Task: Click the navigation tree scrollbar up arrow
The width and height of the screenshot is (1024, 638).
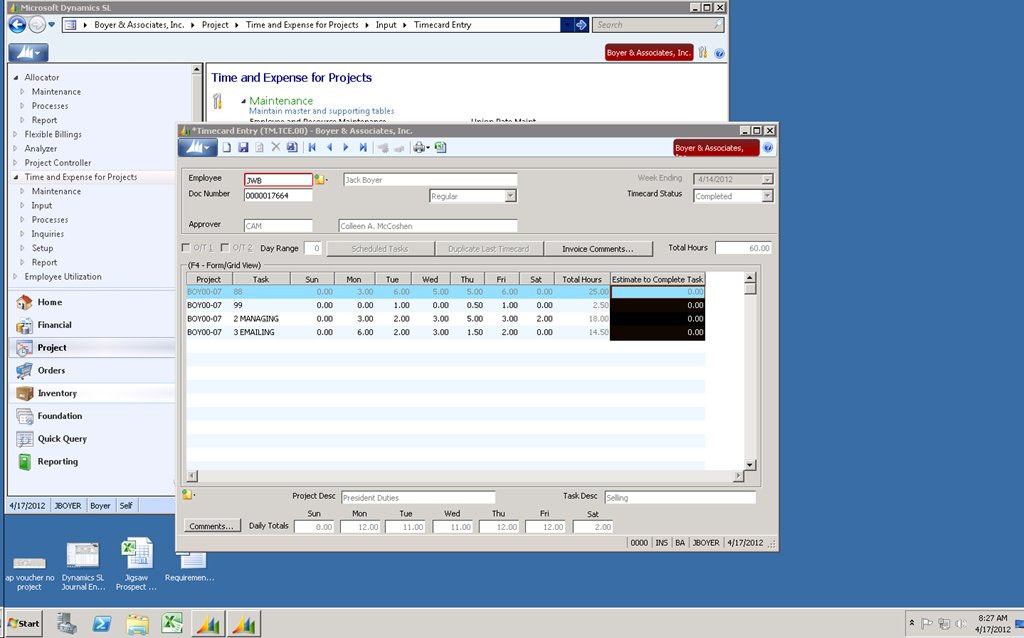Action: click(x=197, y=69)
